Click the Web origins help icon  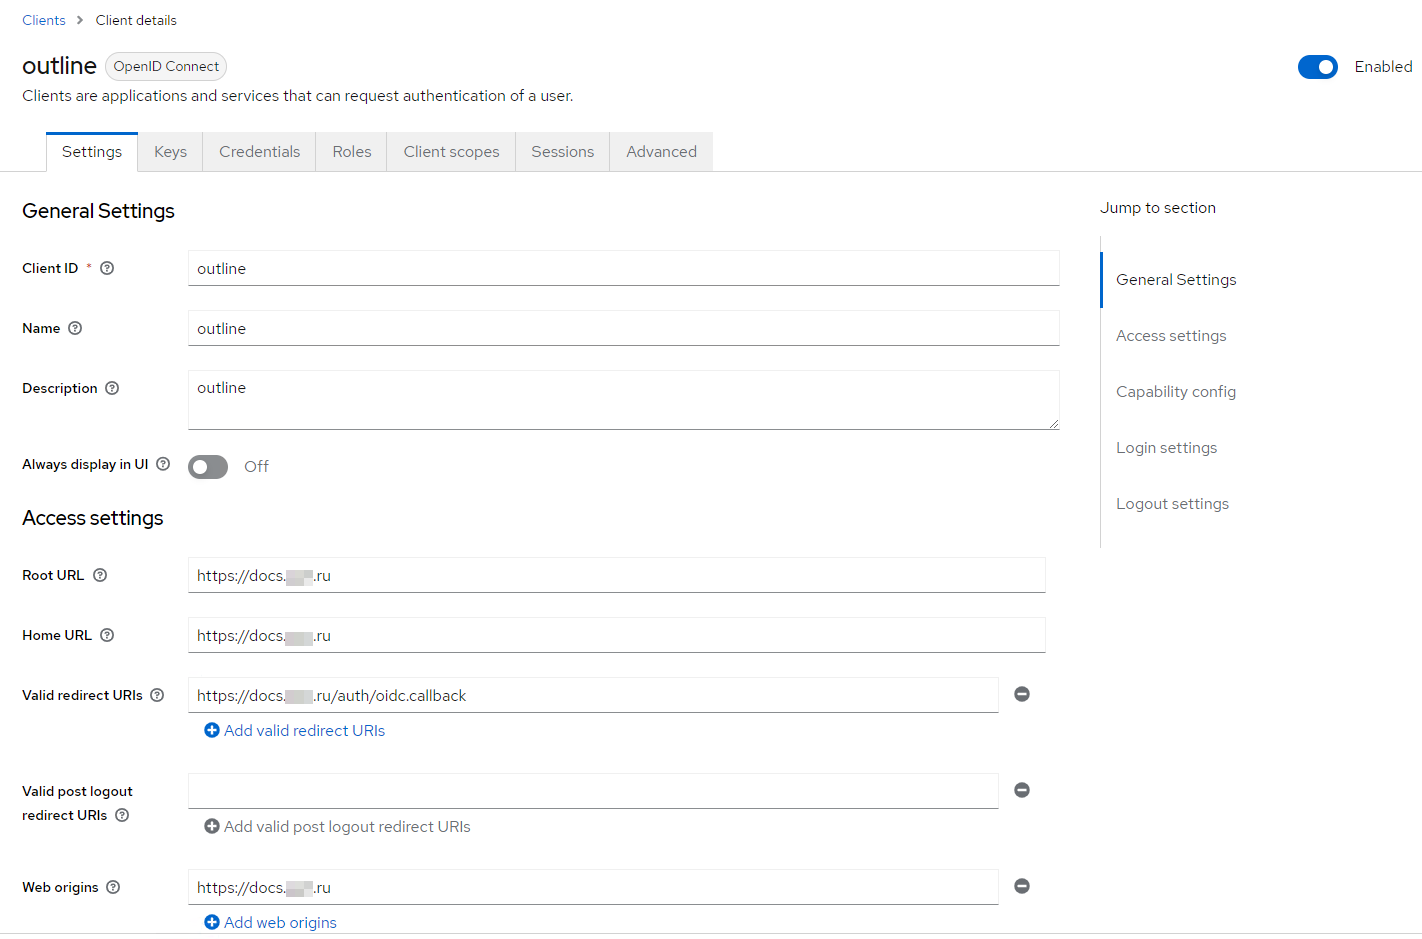tap(113, 887)
